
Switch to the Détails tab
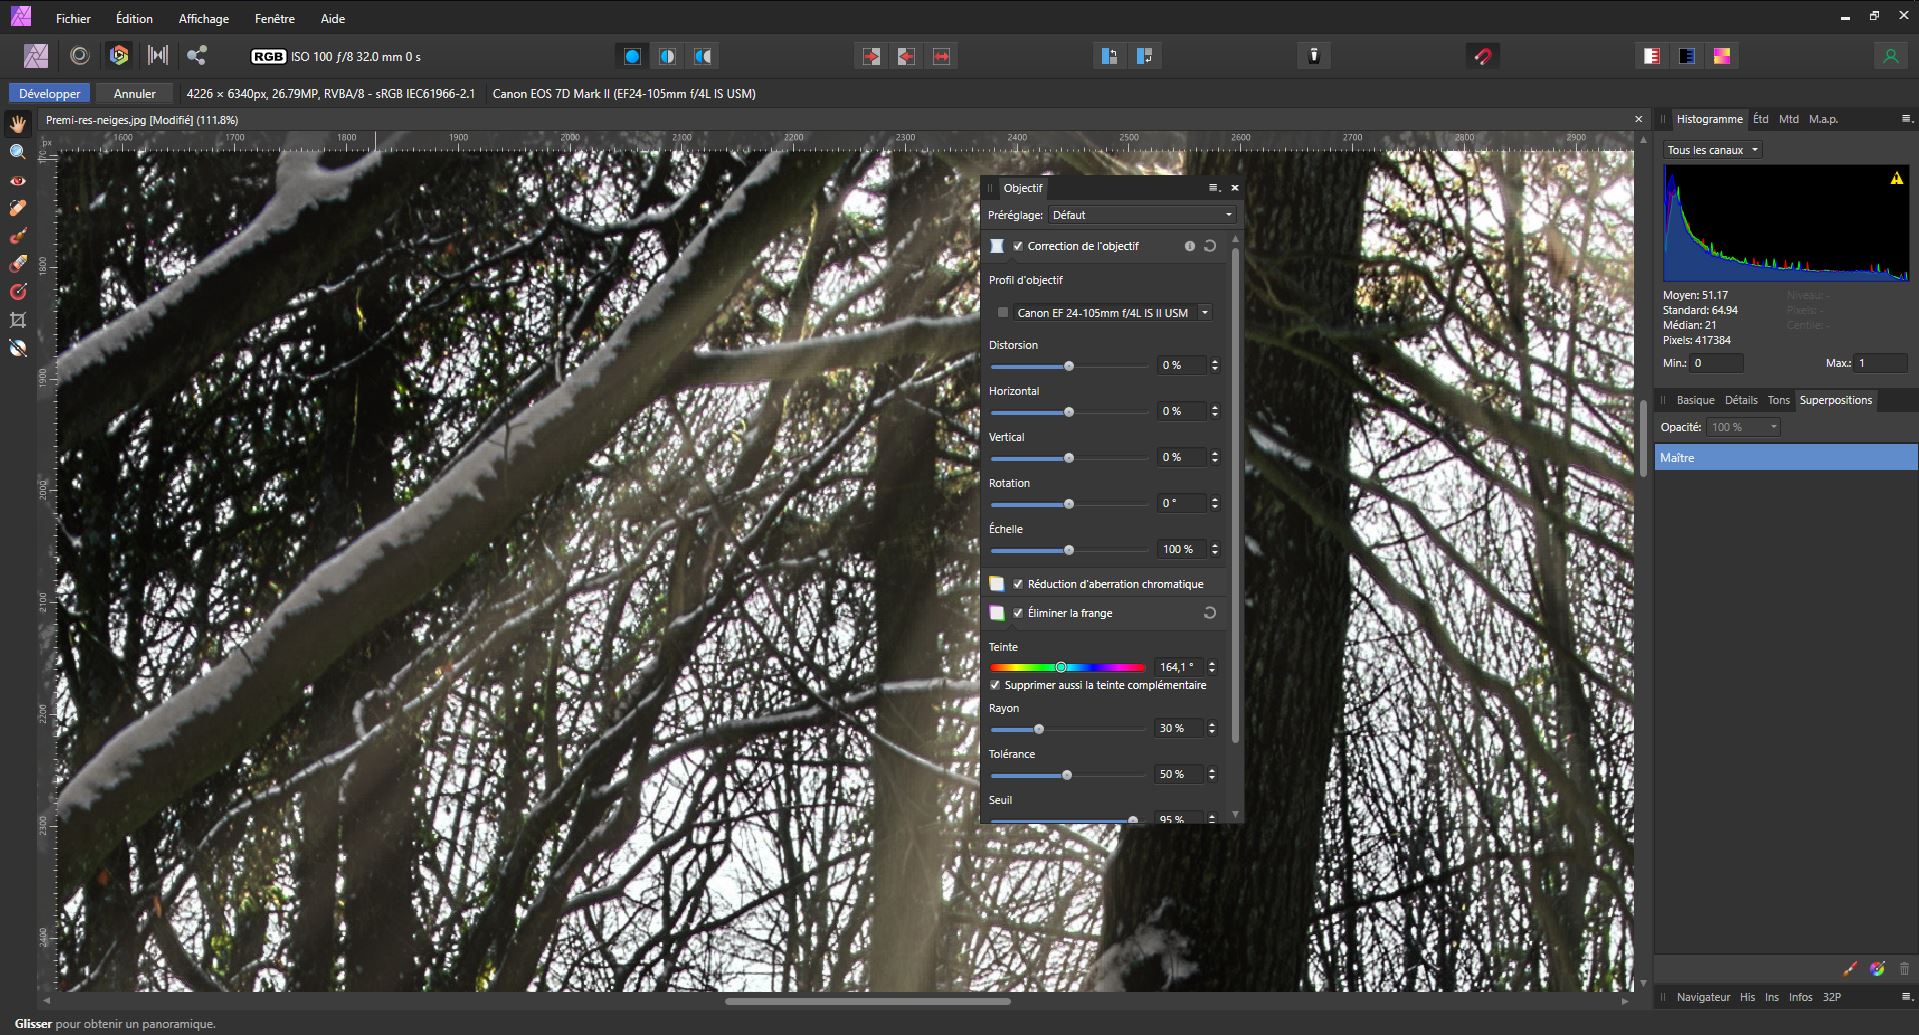tap(1741, 400)
